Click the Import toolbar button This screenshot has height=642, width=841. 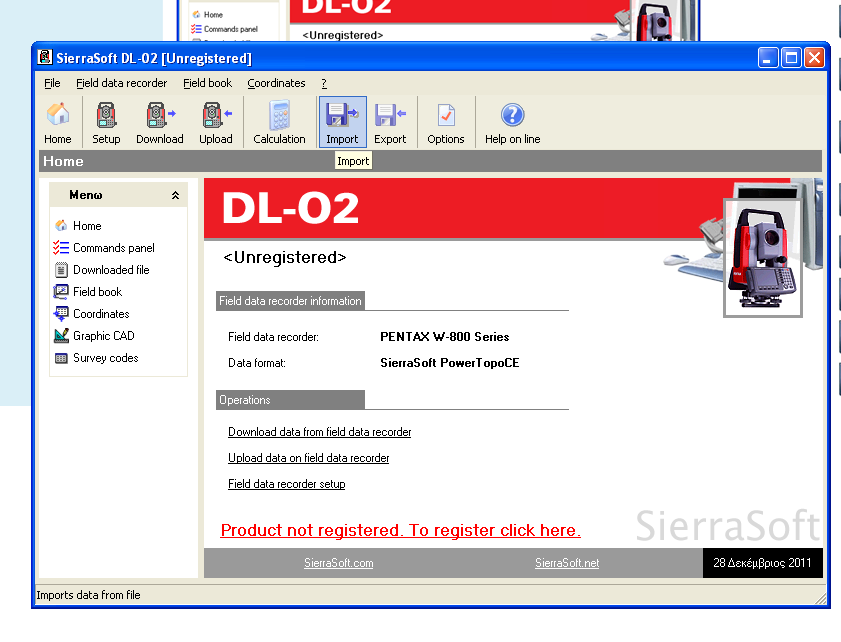[342, 122]
